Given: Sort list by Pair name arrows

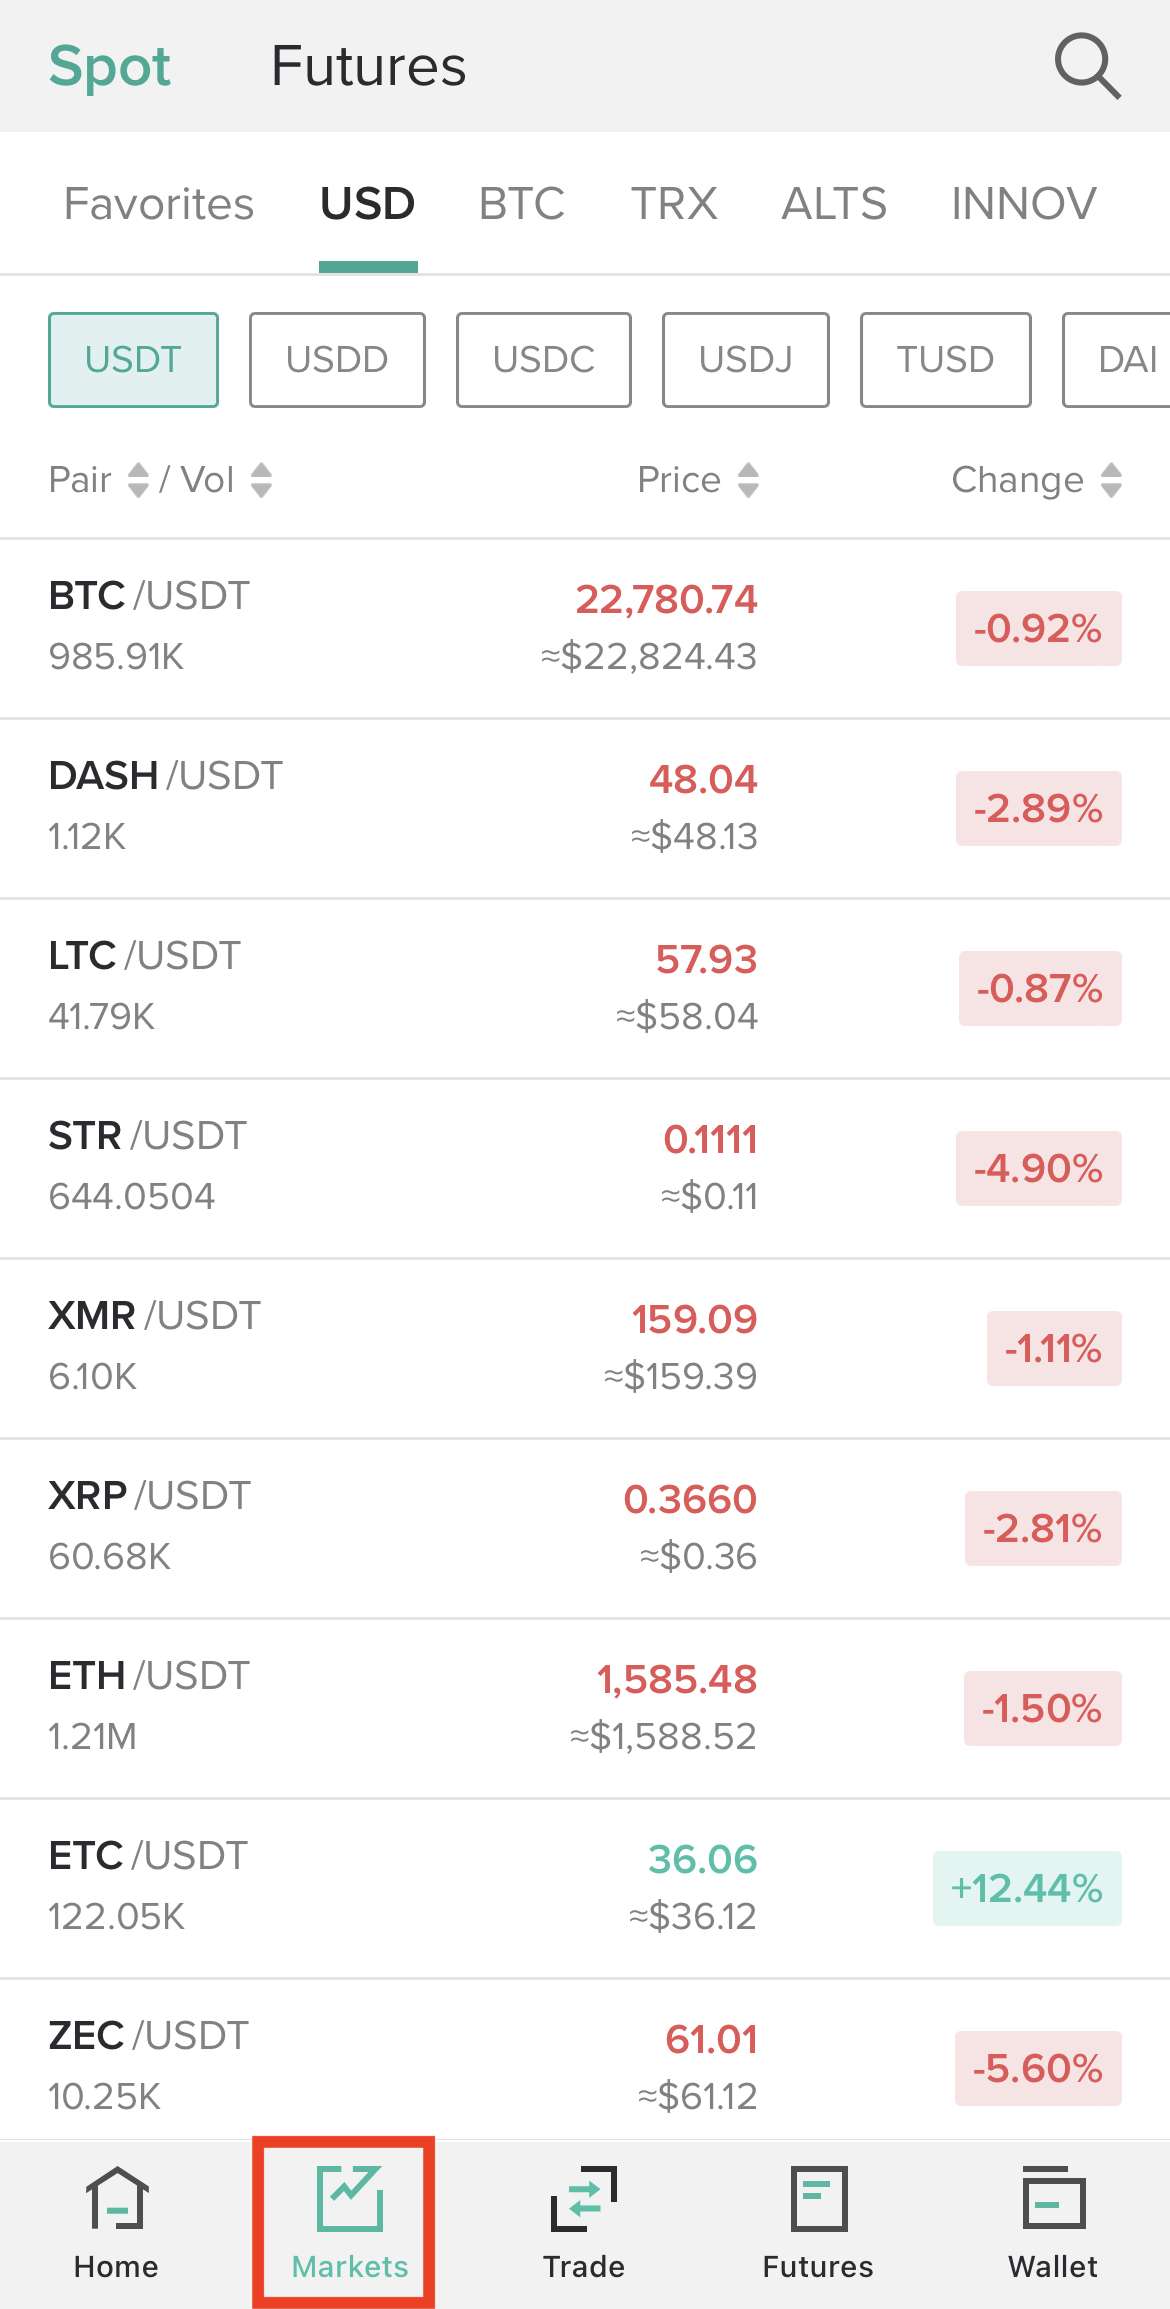Looking at the screenshot, I should pyautogui.click(x=138, y=480).
